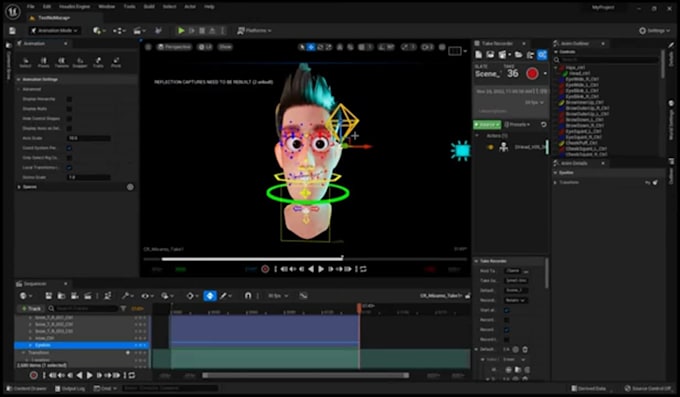This screenshot has height=397, width=680.
Task: Click the Trails tool in Animation panel
Action: coord(98,62)
